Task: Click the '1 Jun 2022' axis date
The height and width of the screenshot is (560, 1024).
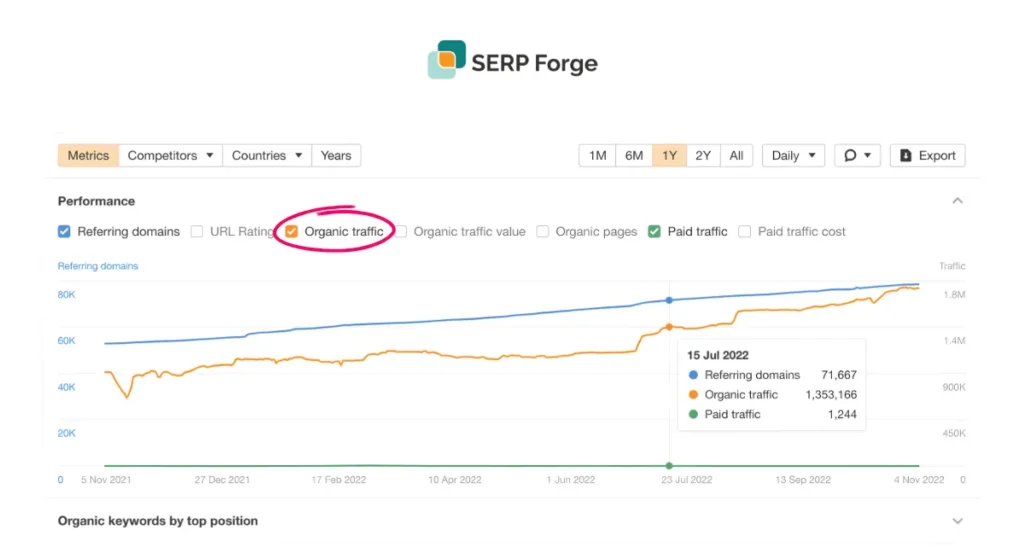Action: (x=571, y=480)
